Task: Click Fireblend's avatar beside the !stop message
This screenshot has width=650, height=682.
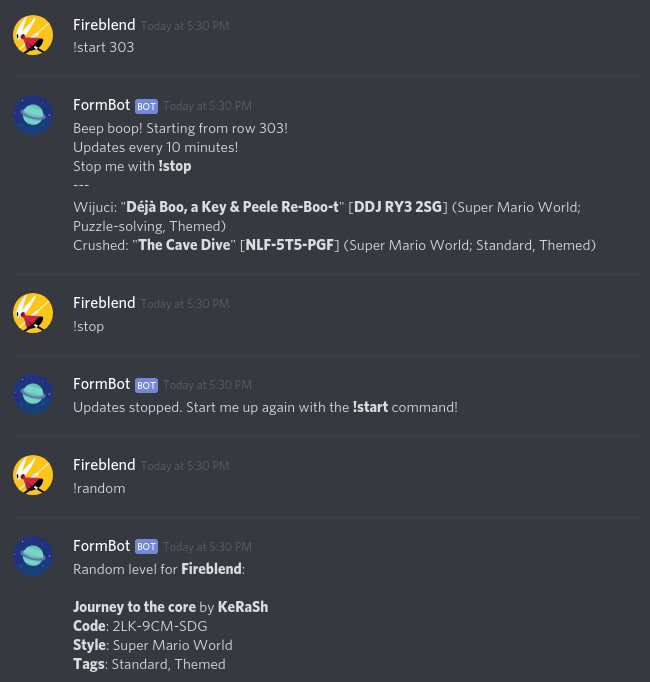Action: point(33,313)
